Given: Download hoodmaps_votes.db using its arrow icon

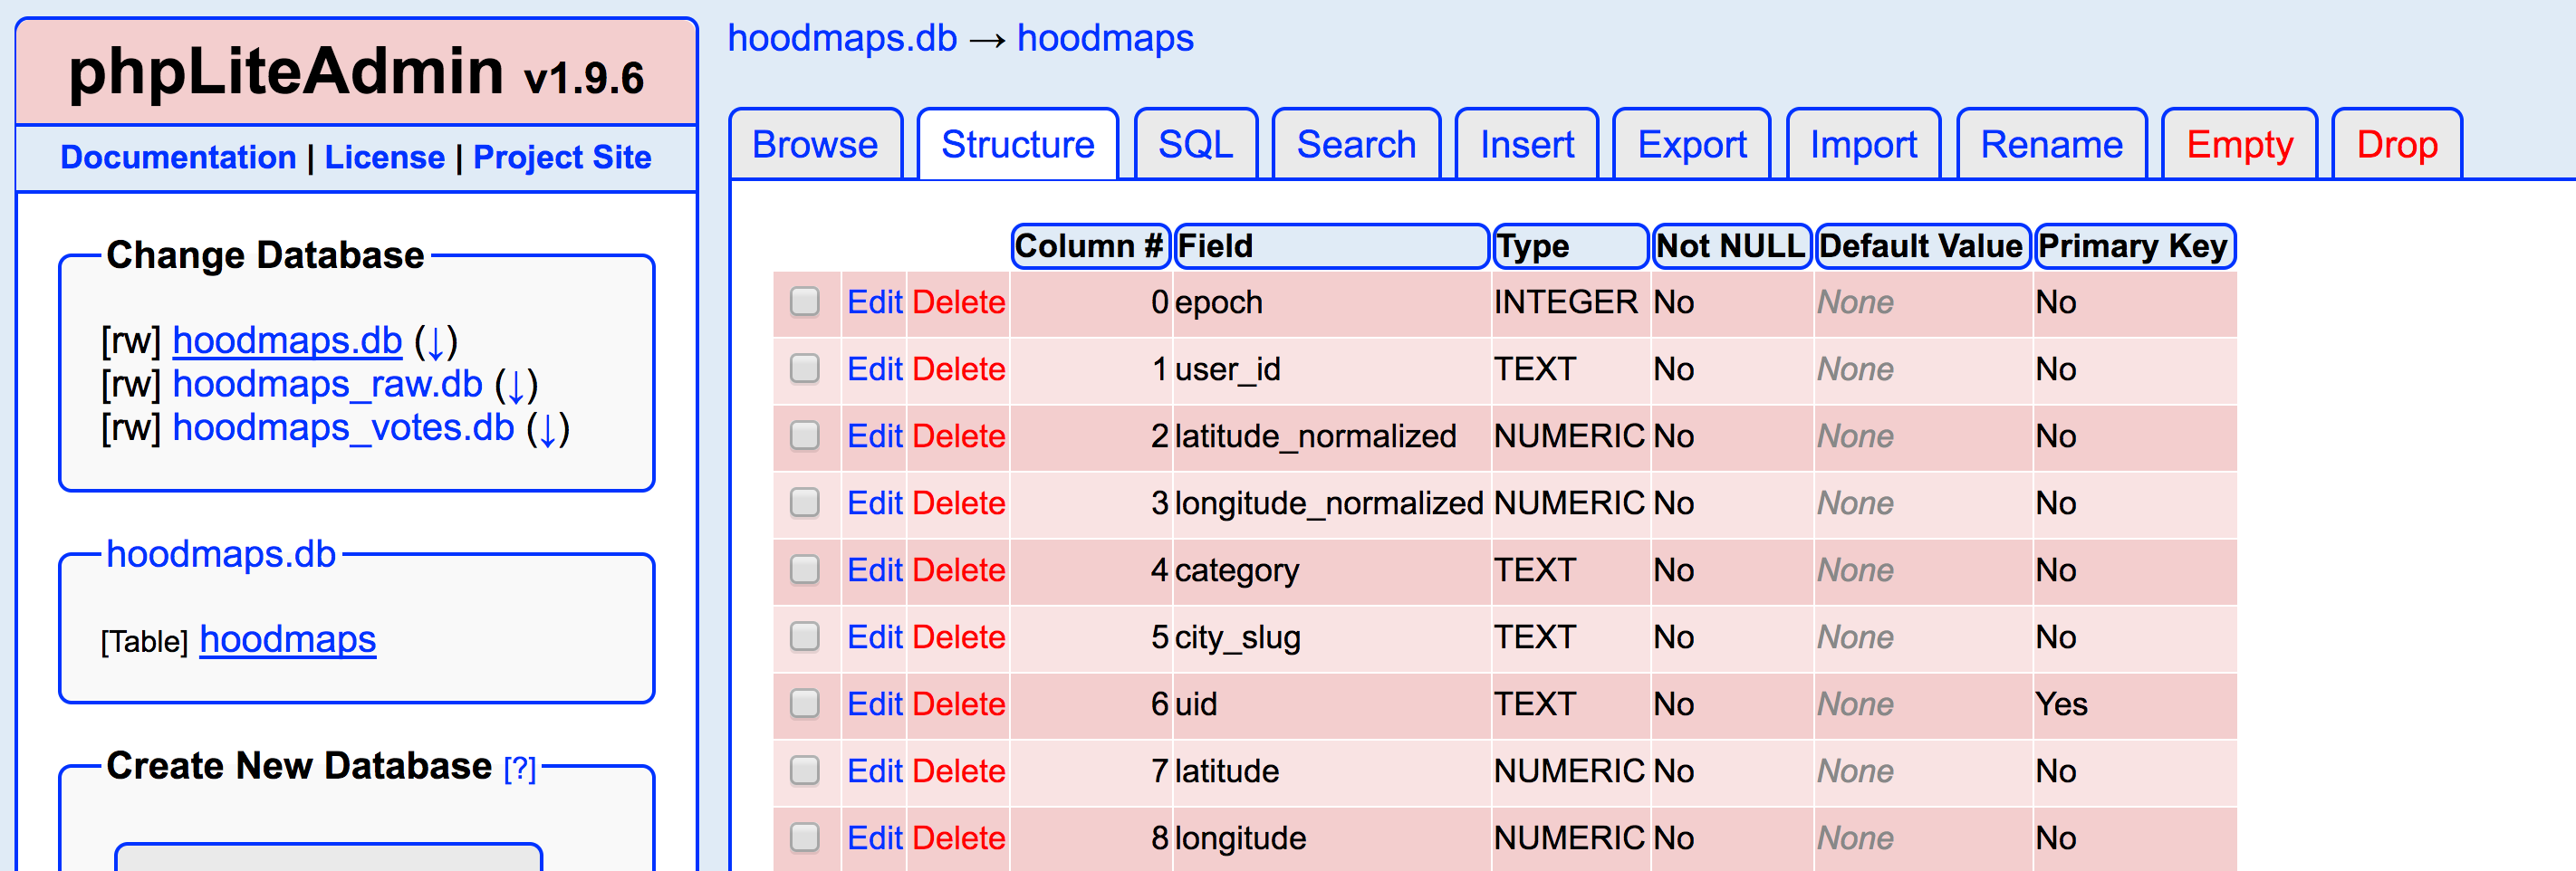Looking at the screenshot, I should tap(548, 429).
